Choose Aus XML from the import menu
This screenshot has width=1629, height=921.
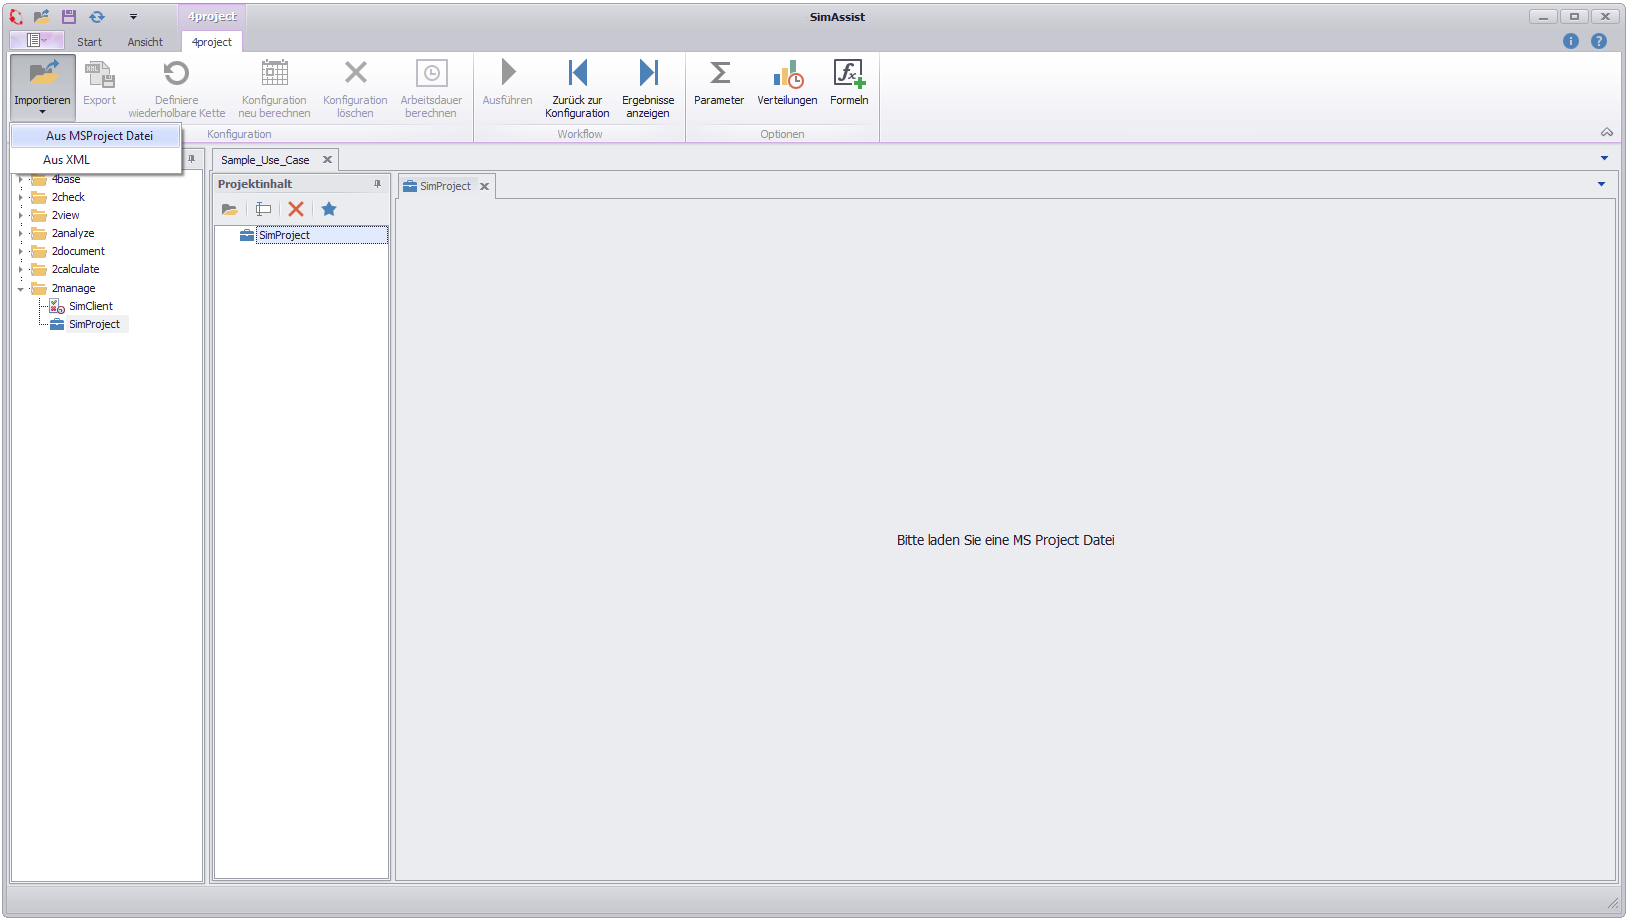click(66, 159)
